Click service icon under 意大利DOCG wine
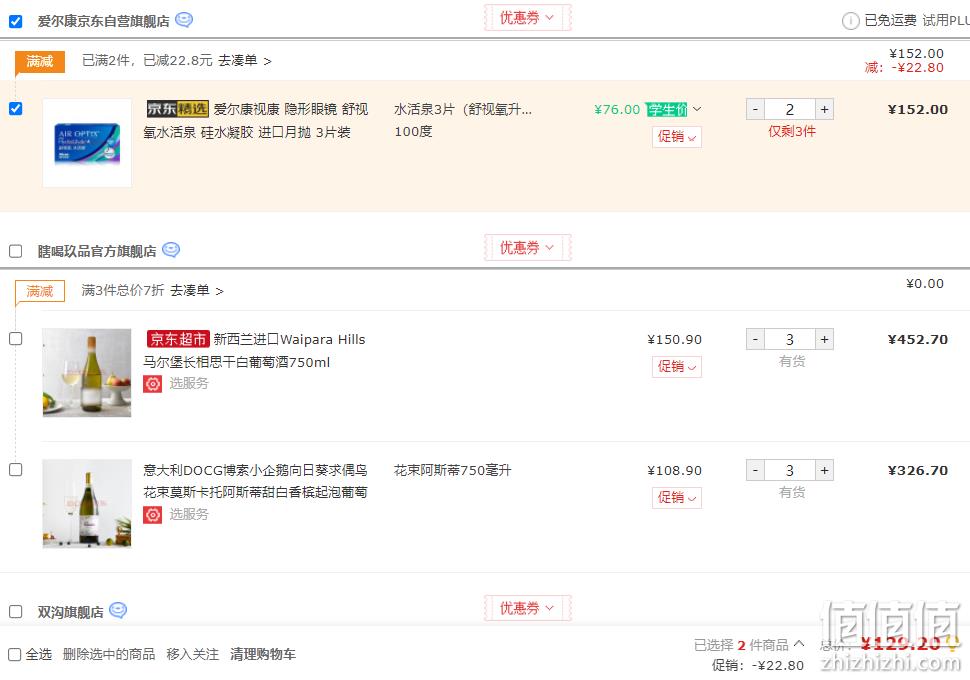Viewport: 970px width, 680px height. point(153,514)
